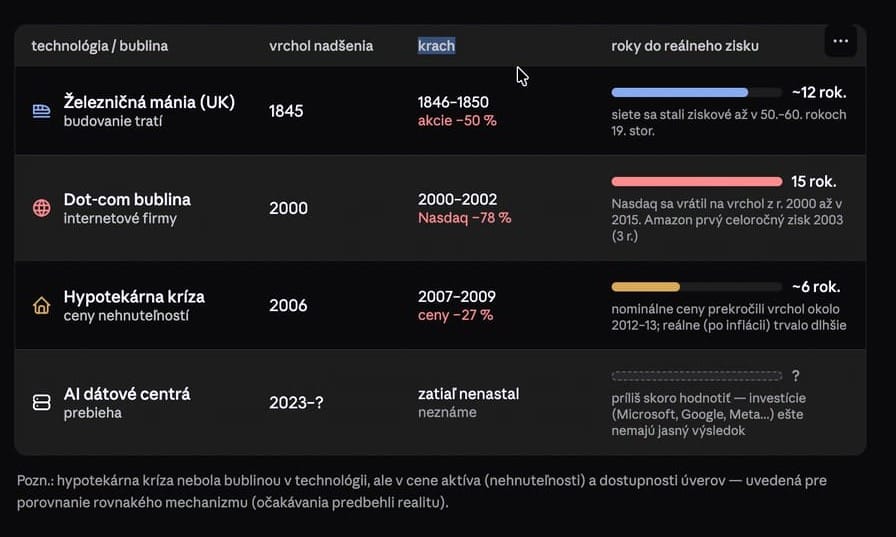Click the train icon beside Železničná mánia

[41, 111]
